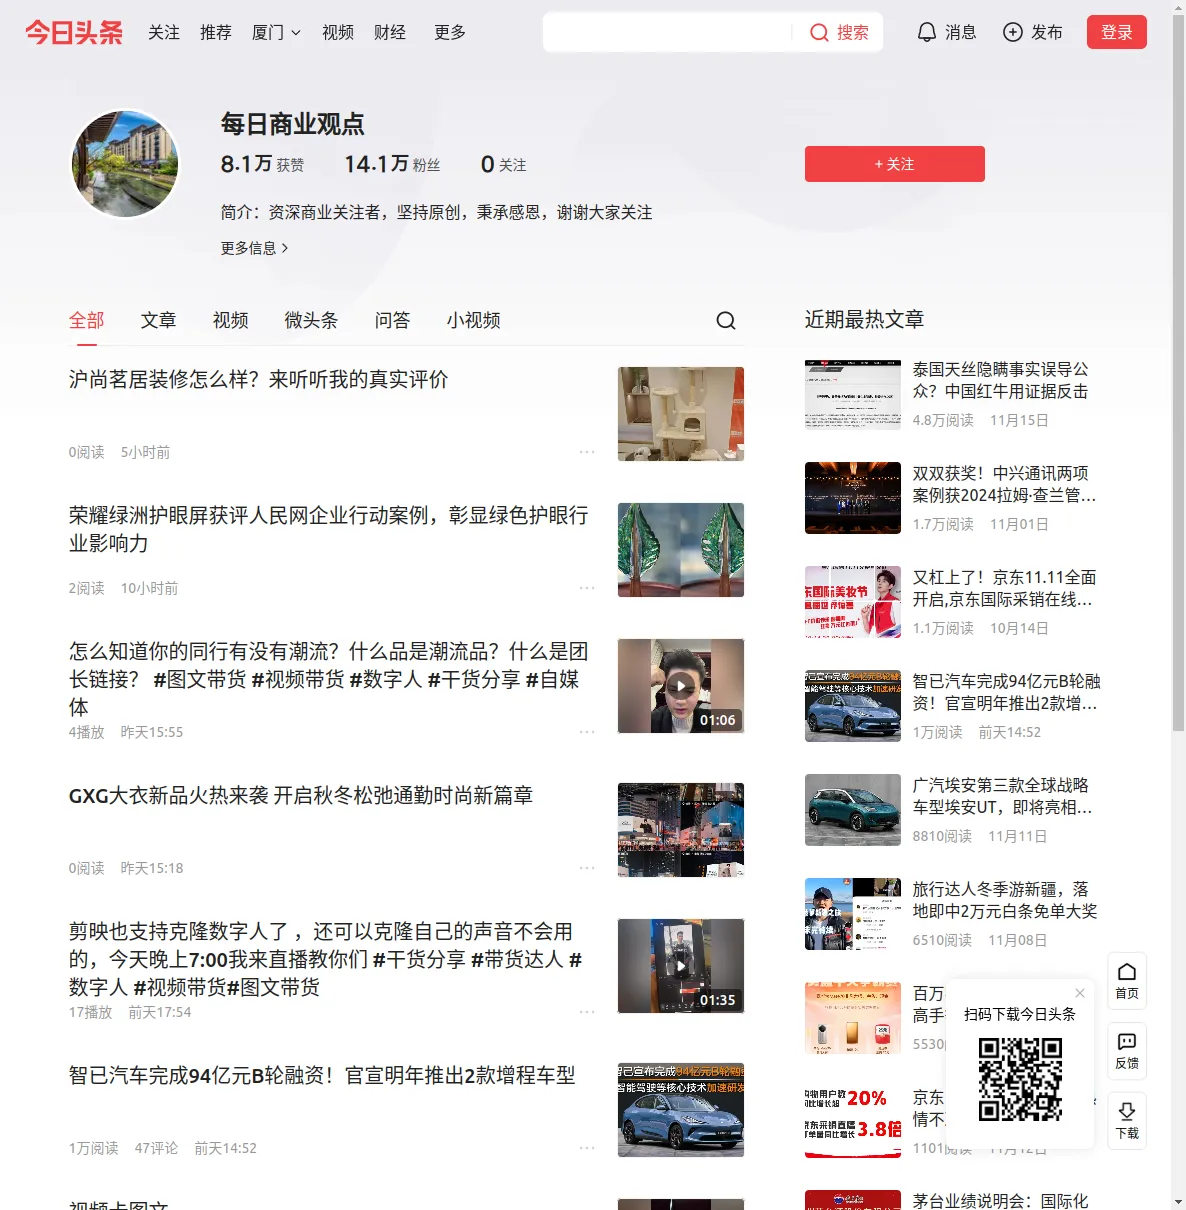Image resolution: width=1186 pixels, height=1210 pixels.
Task: Open article GXG大衣新品火热来袭
Action: click(x=300, y=796)
